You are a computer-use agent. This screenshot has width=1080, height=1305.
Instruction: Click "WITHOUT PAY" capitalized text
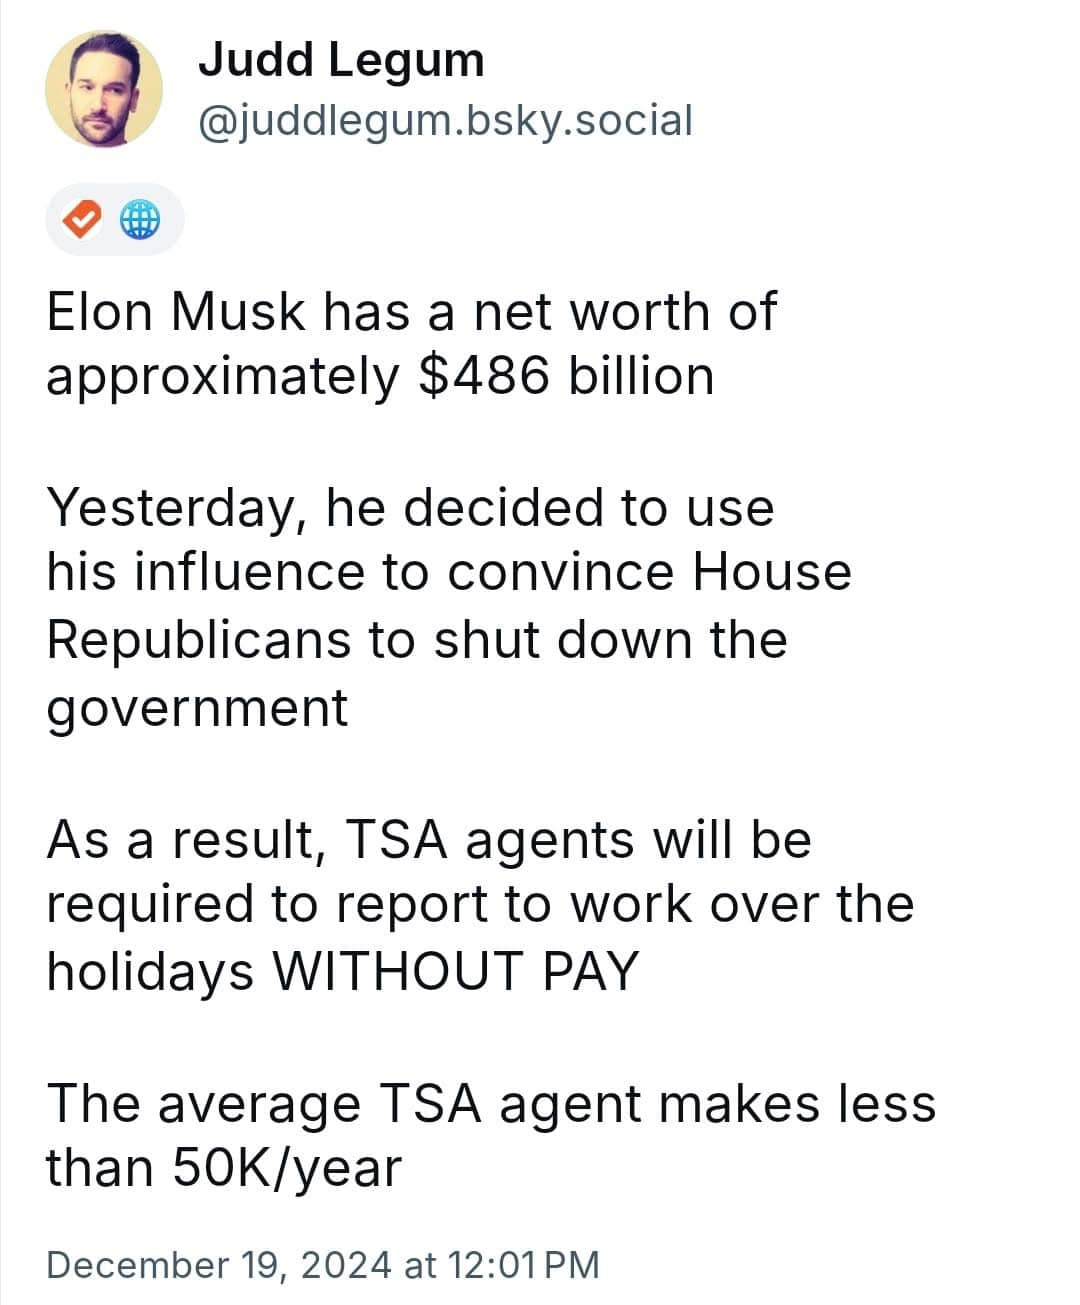coord(455,969)
